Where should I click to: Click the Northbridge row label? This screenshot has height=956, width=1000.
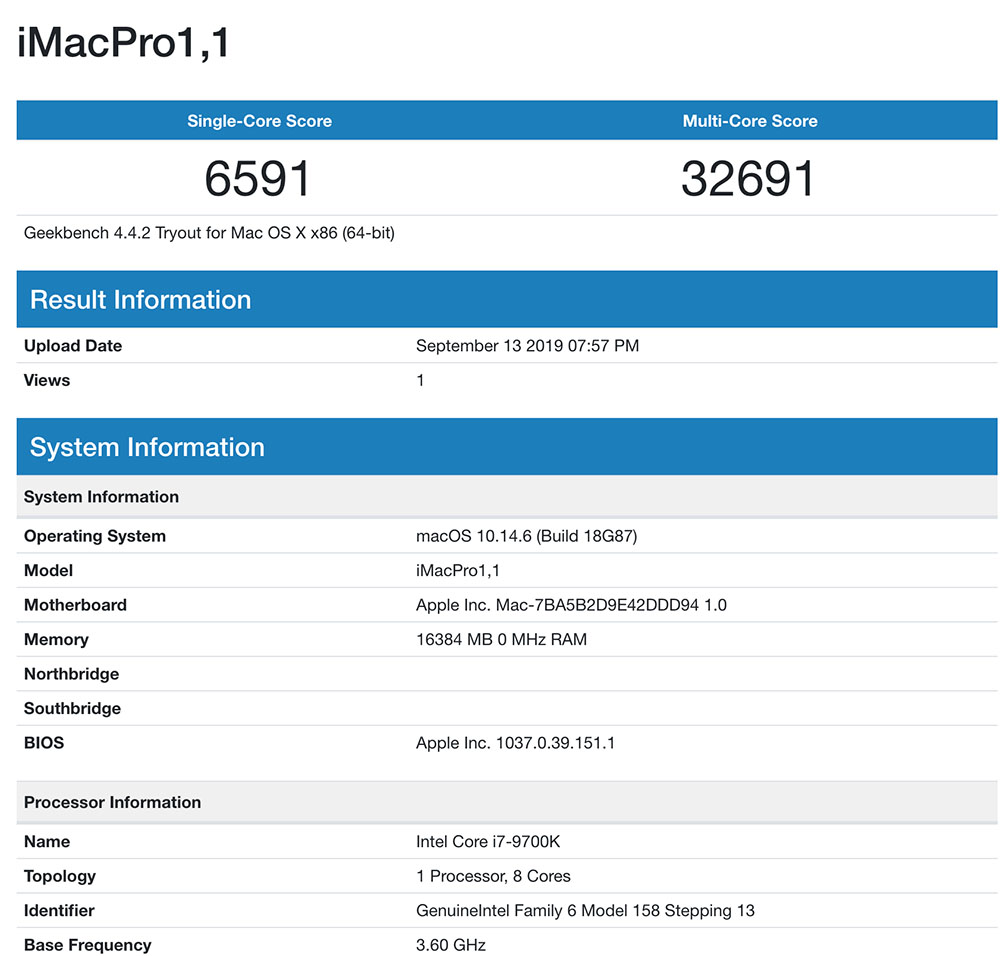[71, 674]
